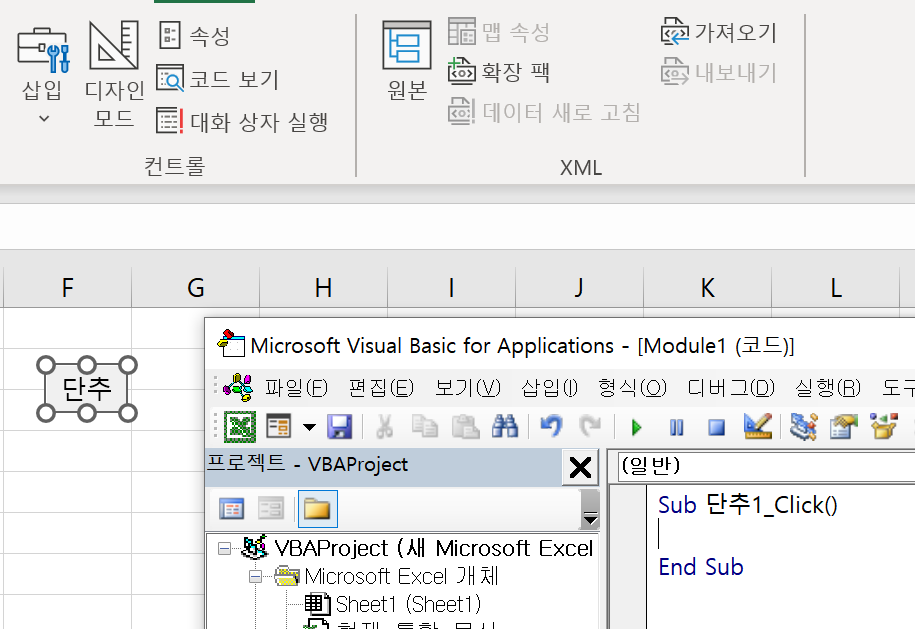Click the Cut scissors icon
915x629 pixels.
(x=384, y=427)
